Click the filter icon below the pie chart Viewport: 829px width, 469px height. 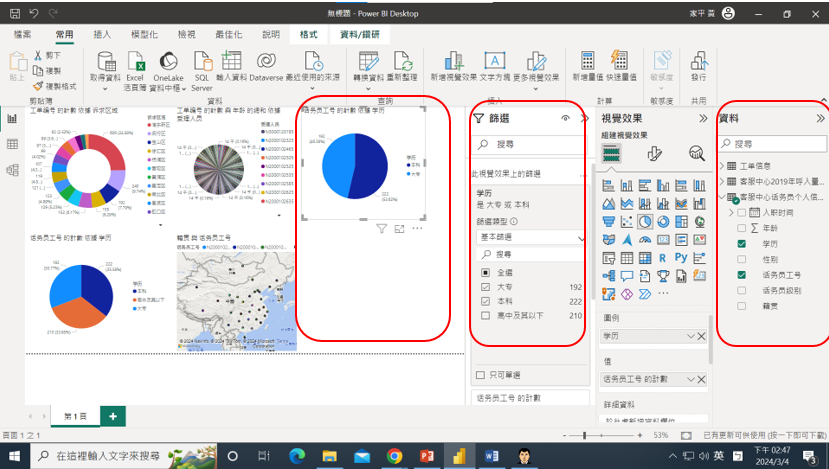point(381,229)
